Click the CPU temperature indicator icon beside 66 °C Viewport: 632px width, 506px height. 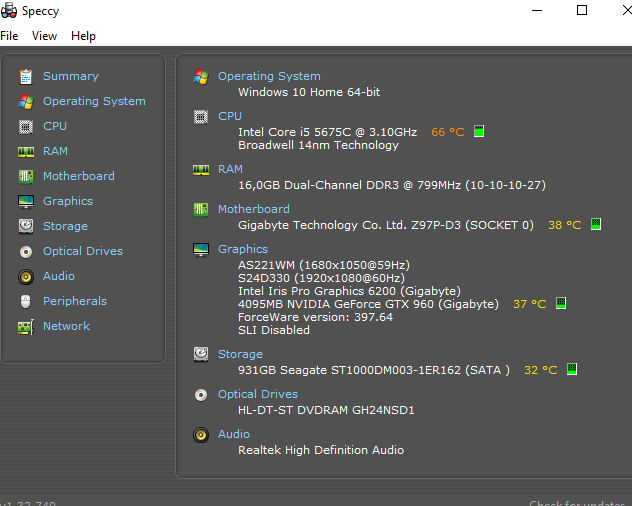pos(479,131)
